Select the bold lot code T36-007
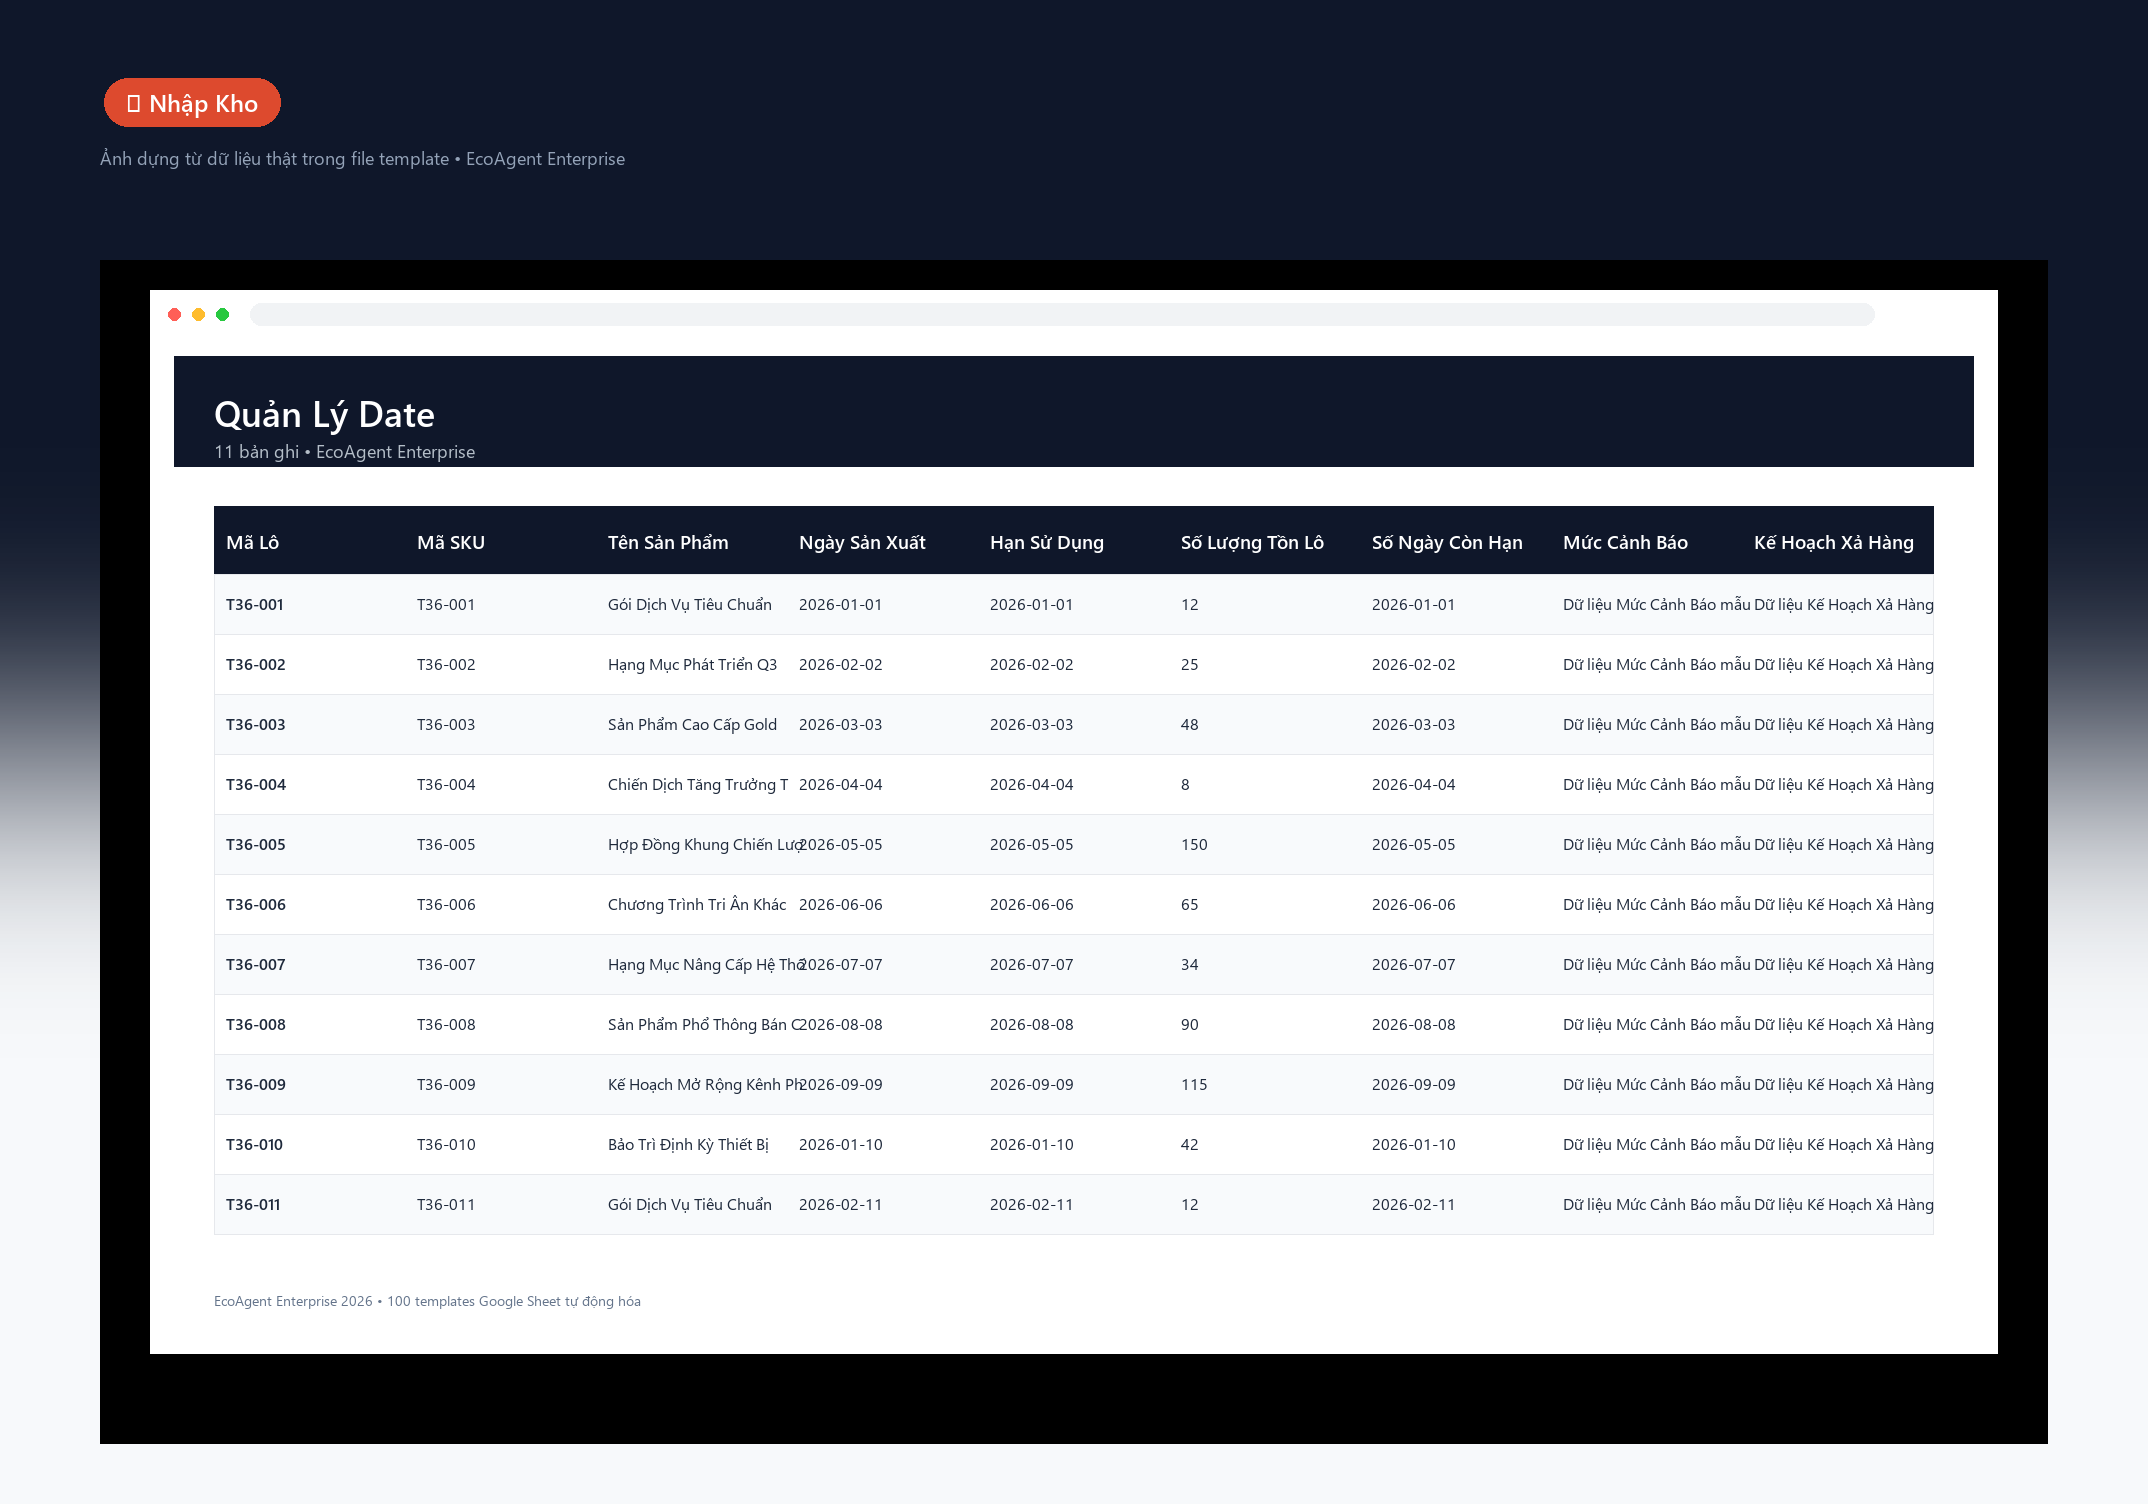Screen dimensions: 2148x1504 pos(256,964)
